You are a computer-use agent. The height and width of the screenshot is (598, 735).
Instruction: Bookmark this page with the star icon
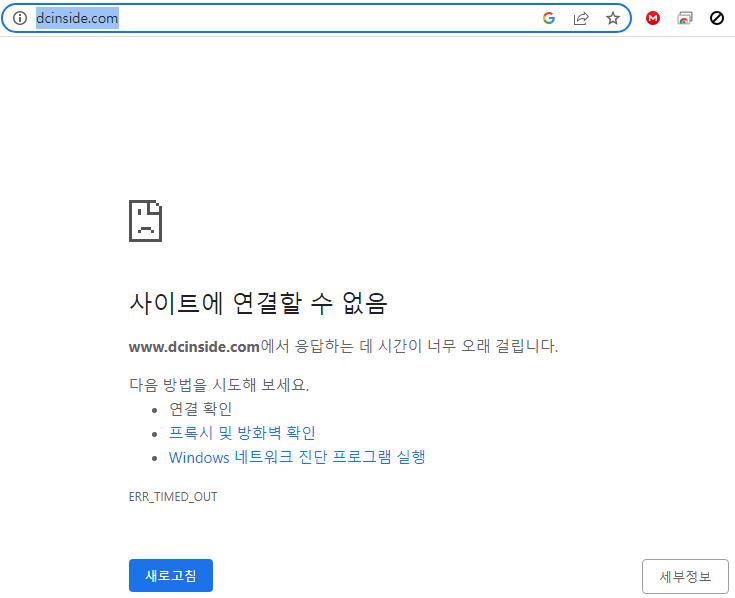(x=613, y=18)
